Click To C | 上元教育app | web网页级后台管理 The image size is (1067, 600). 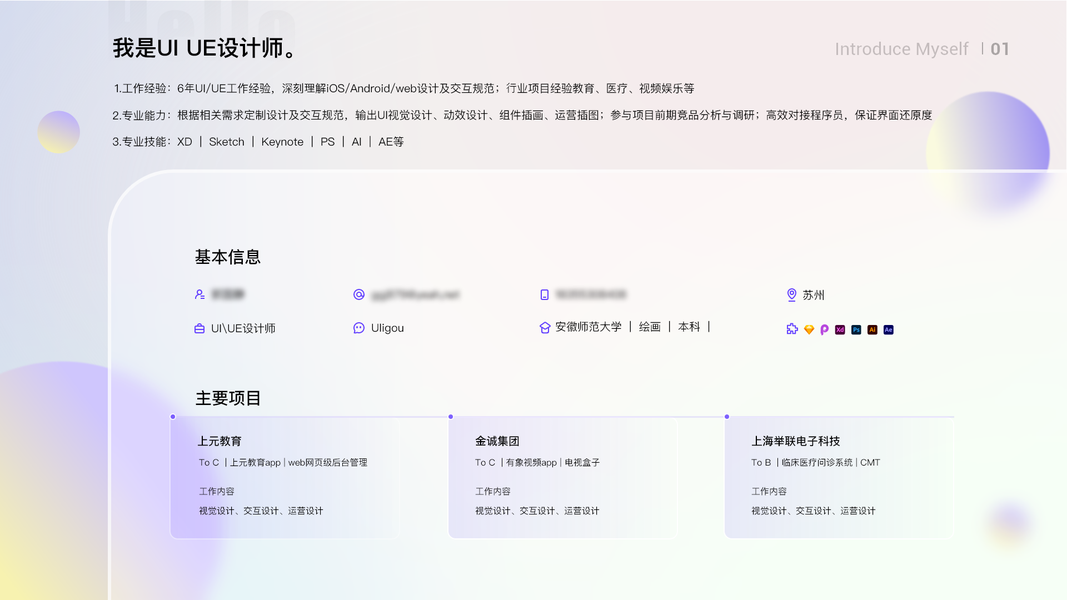283,463
